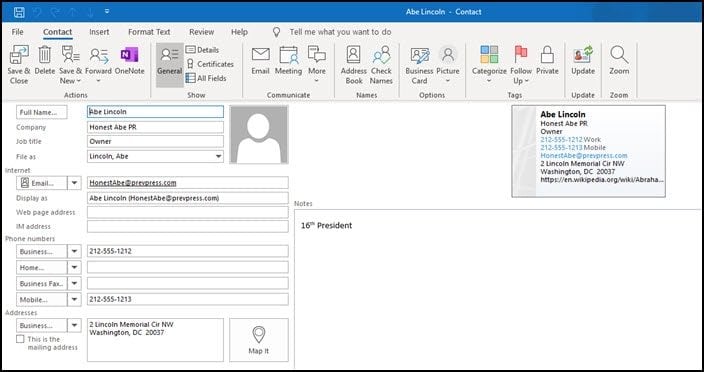Open the Customize Quick Access Toolbar arrow
The image size is (704, 372).
tap(107, 12)
